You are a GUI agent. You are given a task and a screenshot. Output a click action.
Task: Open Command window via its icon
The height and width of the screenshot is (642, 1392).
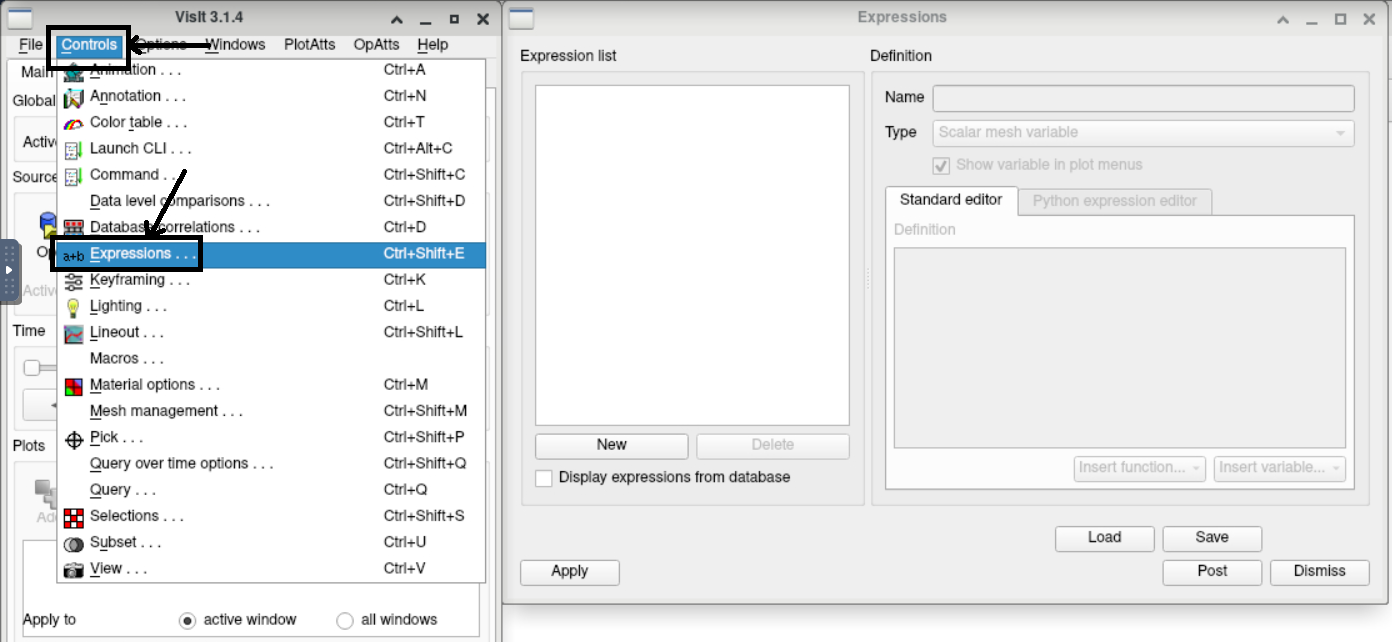[x=74, y=175]
